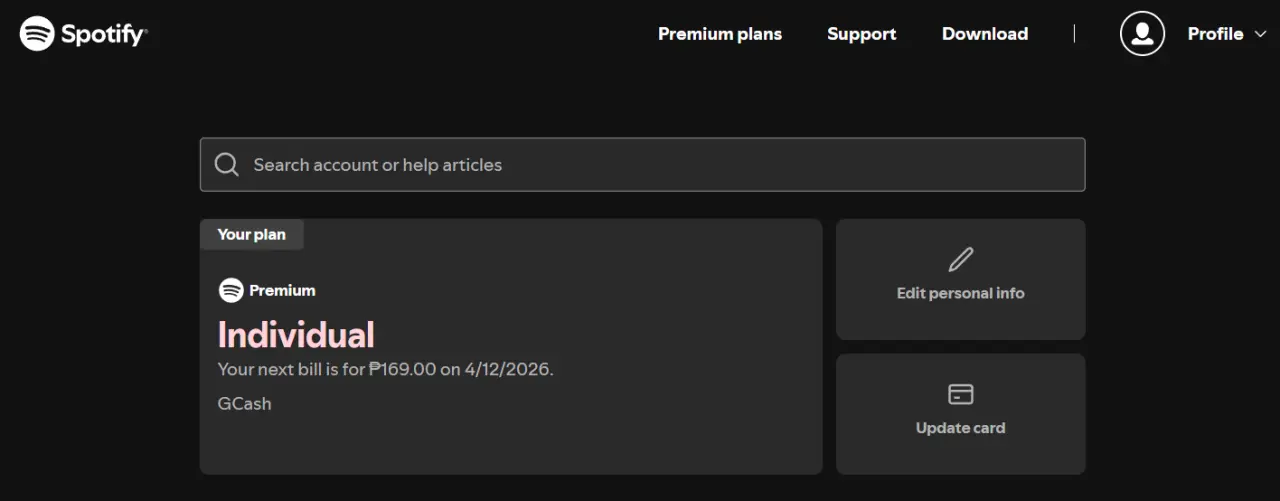Select the Profile label in header

pyautogui.click(x=1215, y=34)
